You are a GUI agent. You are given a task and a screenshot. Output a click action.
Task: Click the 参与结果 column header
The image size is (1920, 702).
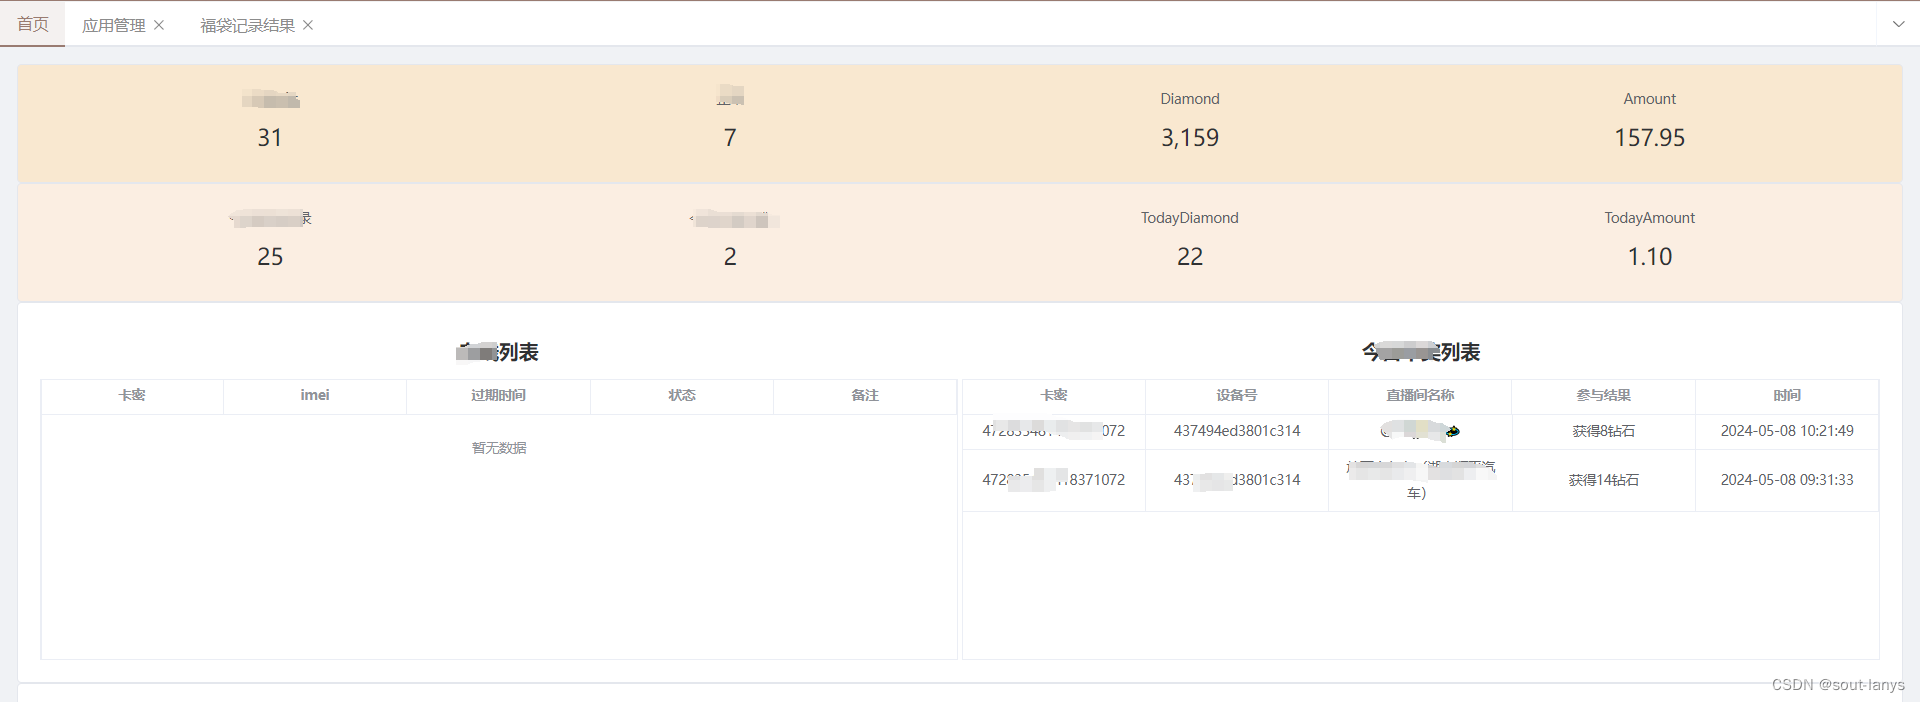pyautogui.click(x=1604, y=395)
